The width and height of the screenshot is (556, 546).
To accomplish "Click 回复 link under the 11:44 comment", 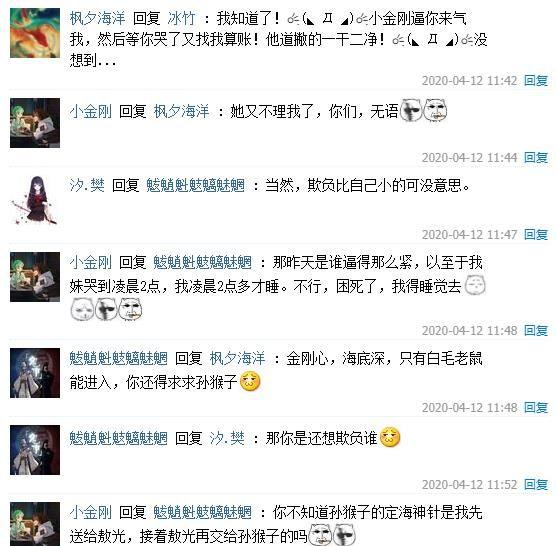I will point(536,158).
